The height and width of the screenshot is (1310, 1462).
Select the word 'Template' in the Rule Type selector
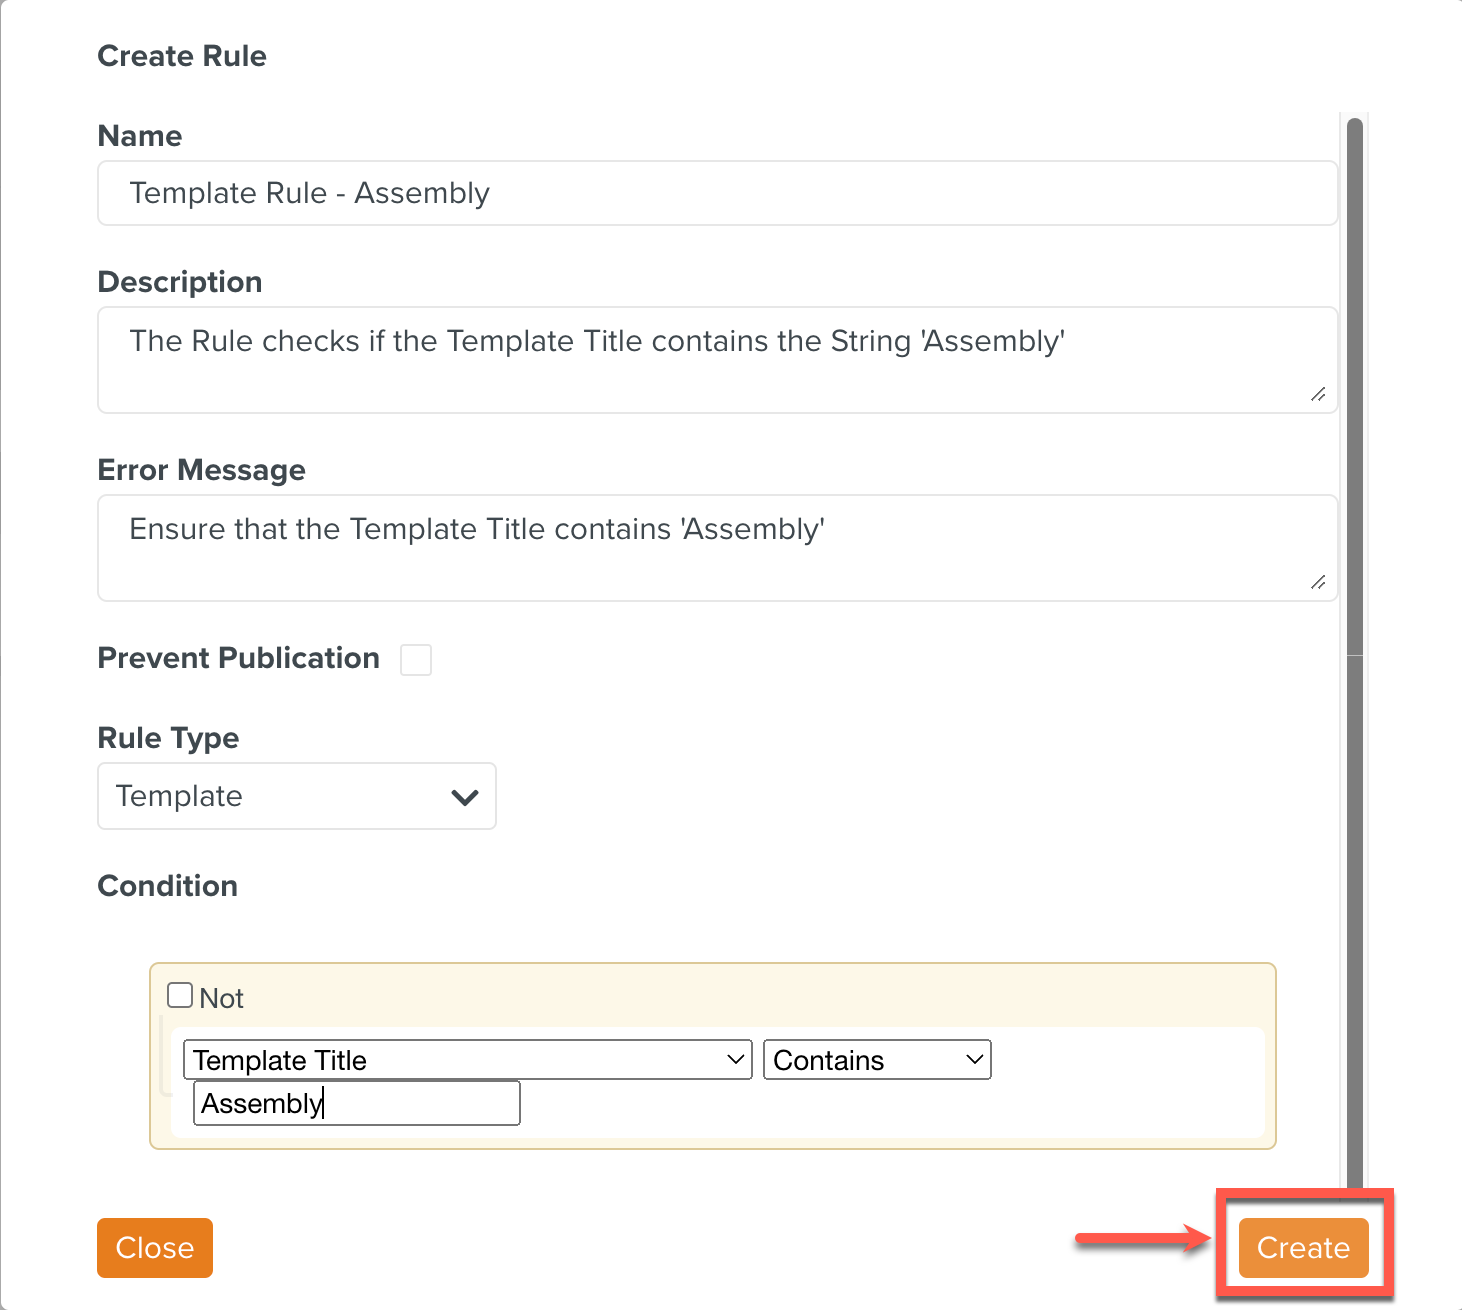point(180,796)
